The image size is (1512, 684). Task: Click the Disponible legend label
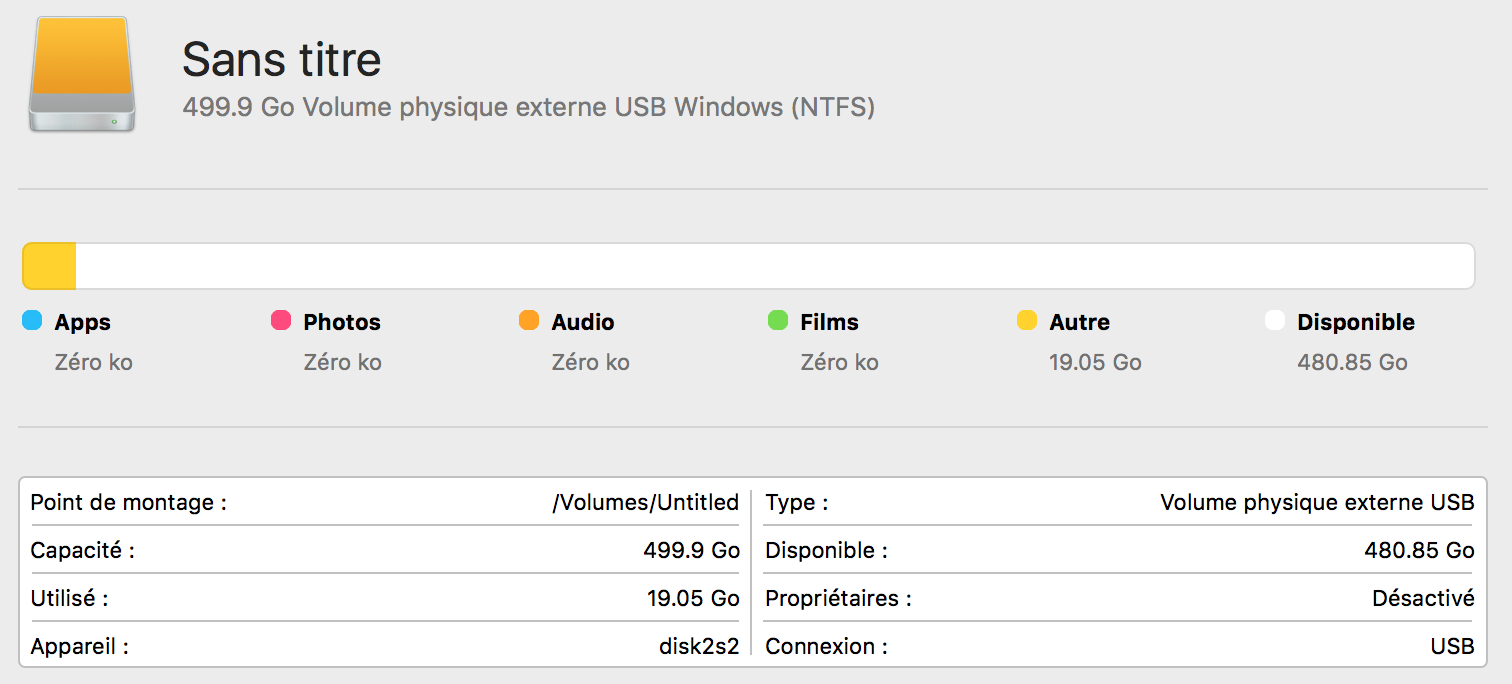tap(1356, 322)
